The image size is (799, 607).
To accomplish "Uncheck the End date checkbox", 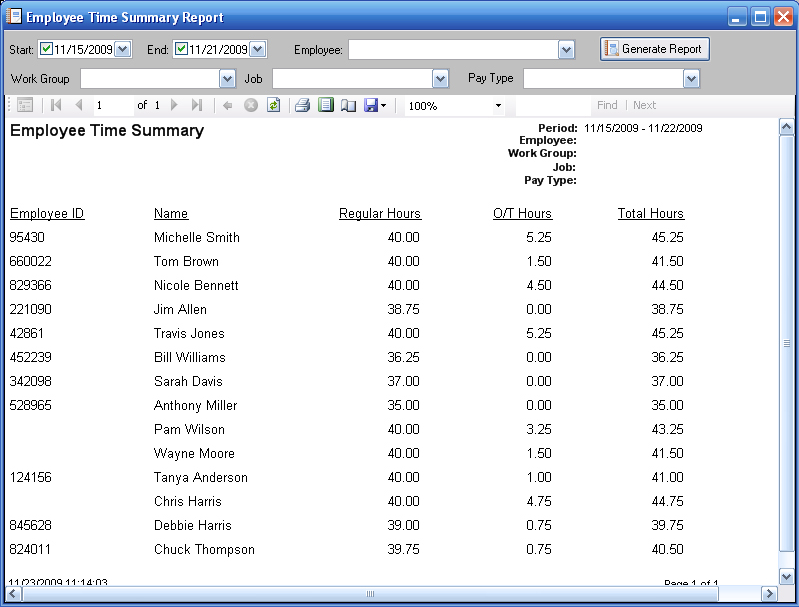I will 181,49.
